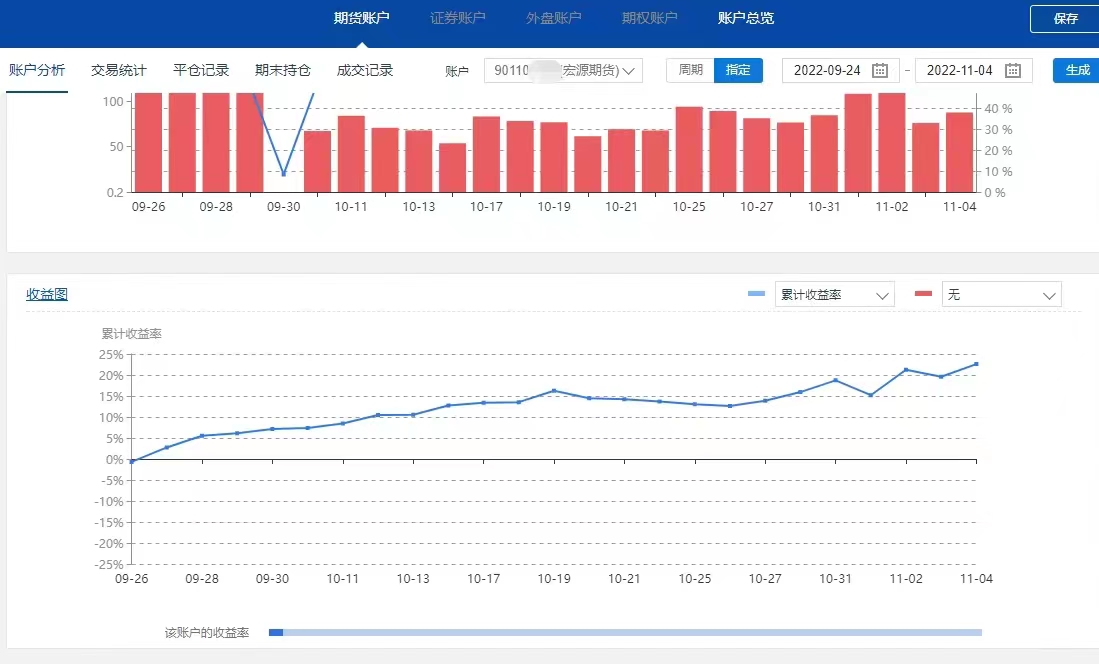Viewport: 1099px width, 664px height.
Task: Switch to the 证券账户 tab
Action: point(457,18)
